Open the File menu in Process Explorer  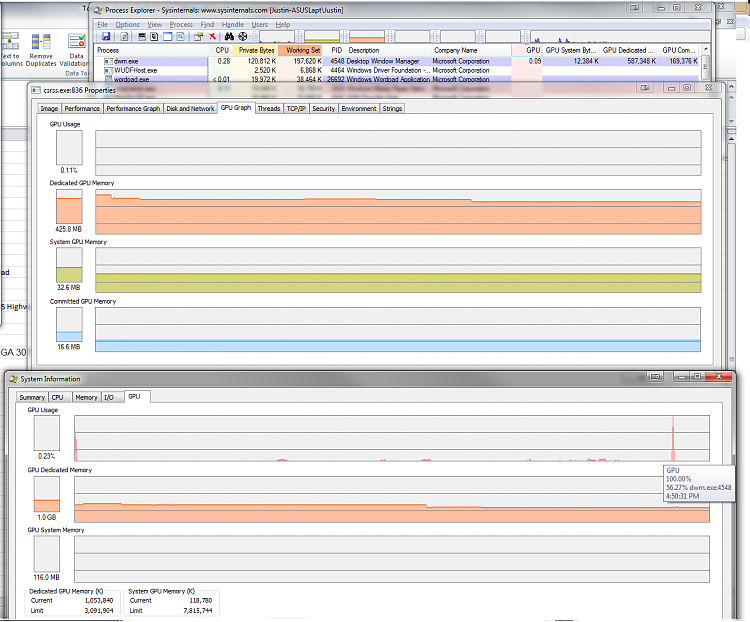[x=102, y=24]
